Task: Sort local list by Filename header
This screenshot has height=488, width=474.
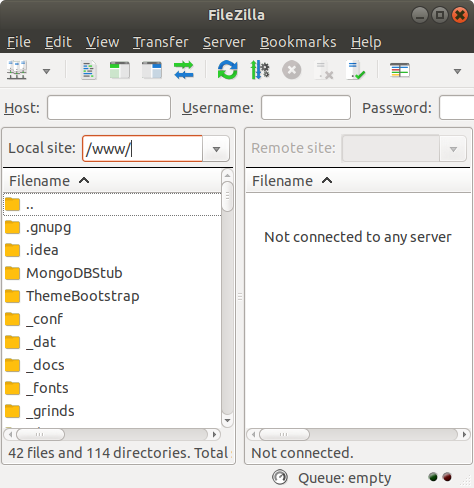Action: (112, 181)
